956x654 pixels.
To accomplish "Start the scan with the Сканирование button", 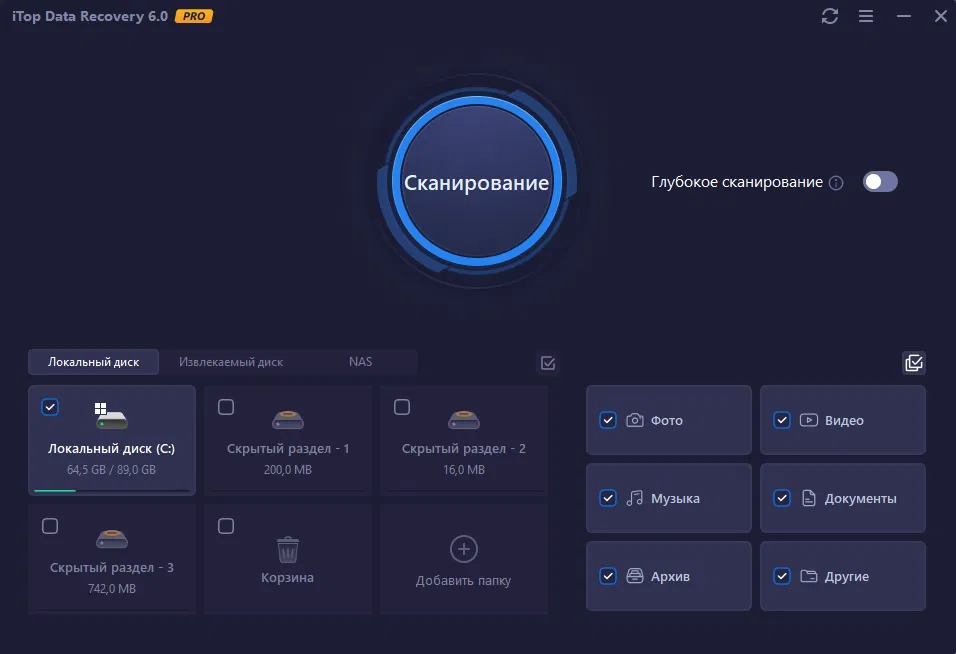I will pos(476,182).
